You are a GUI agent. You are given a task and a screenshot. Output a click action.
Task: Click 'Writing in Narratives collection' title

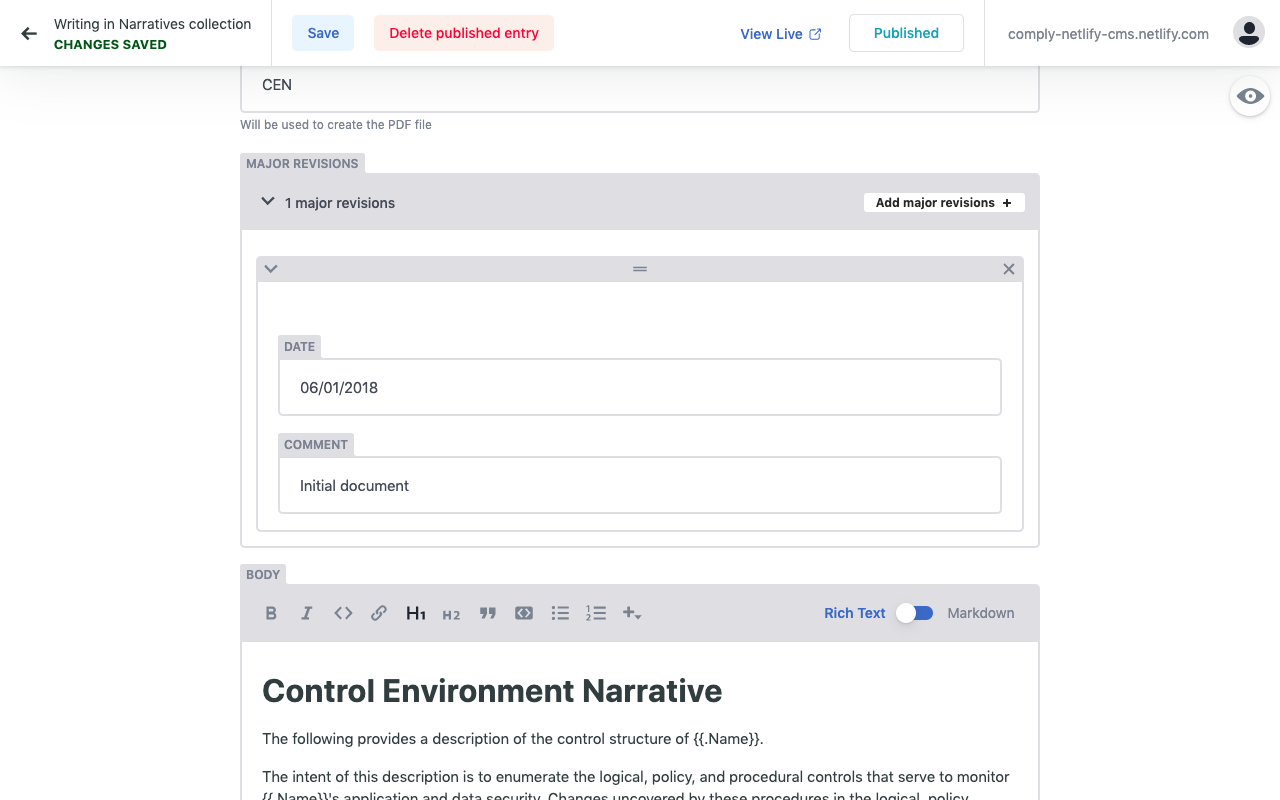pyautogui.click(x=153, y=24)
